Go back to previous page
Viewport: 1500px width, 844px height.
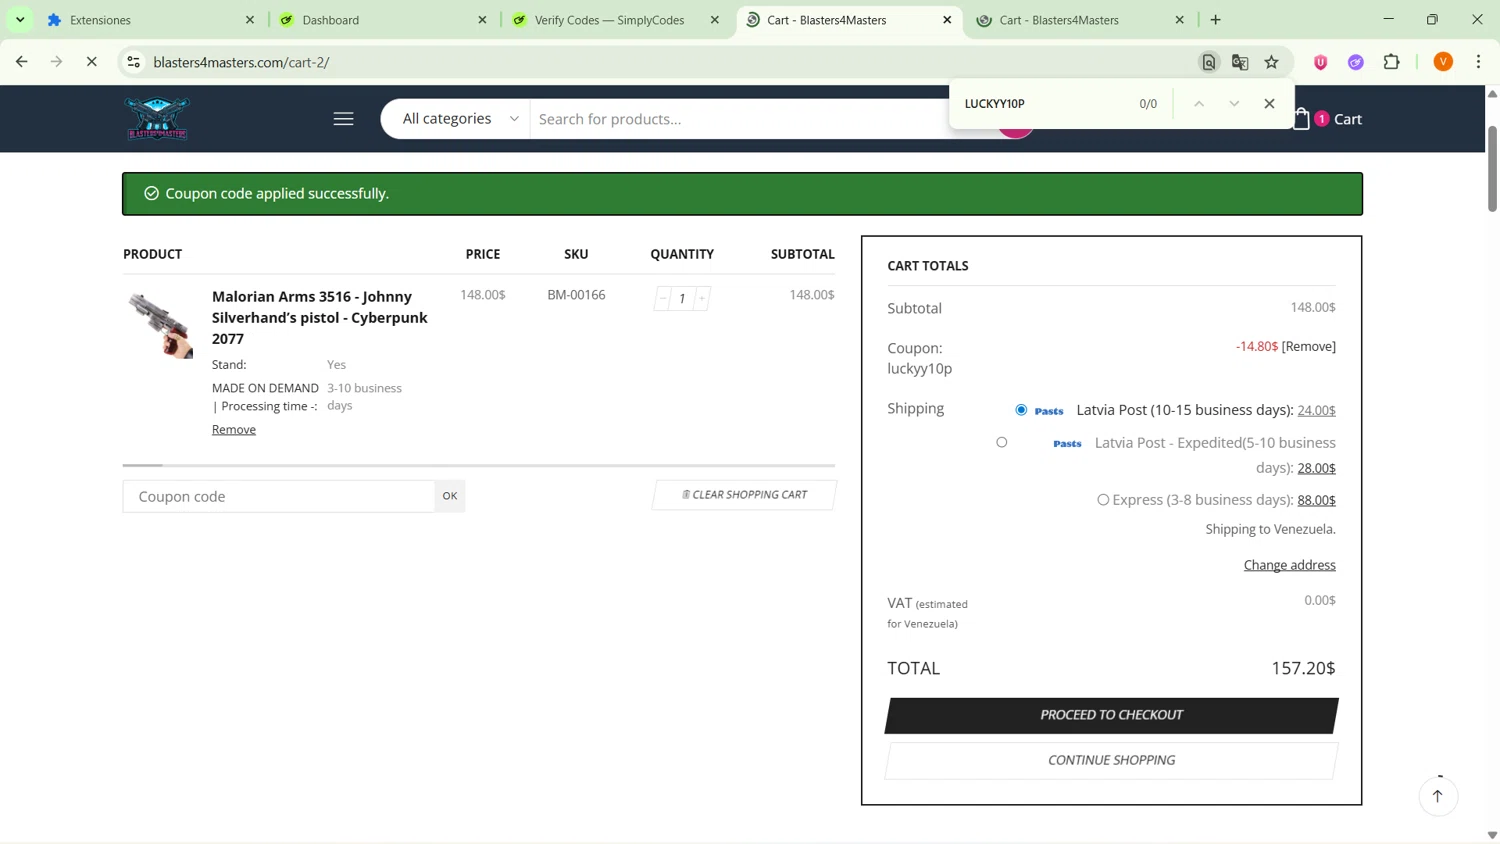(x=21, y=62)
